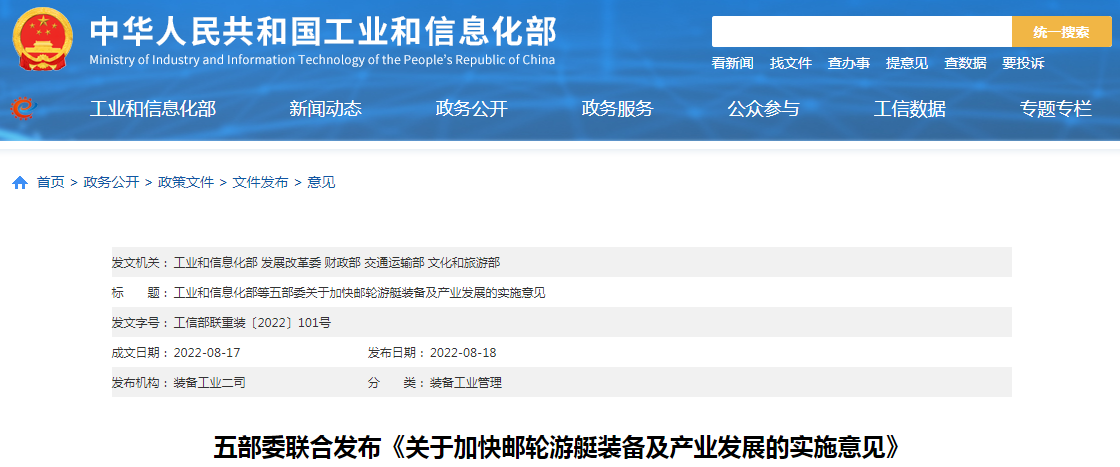Open the 提意见 quick link
The image size is (1120, 467).
tap(907, 64)
